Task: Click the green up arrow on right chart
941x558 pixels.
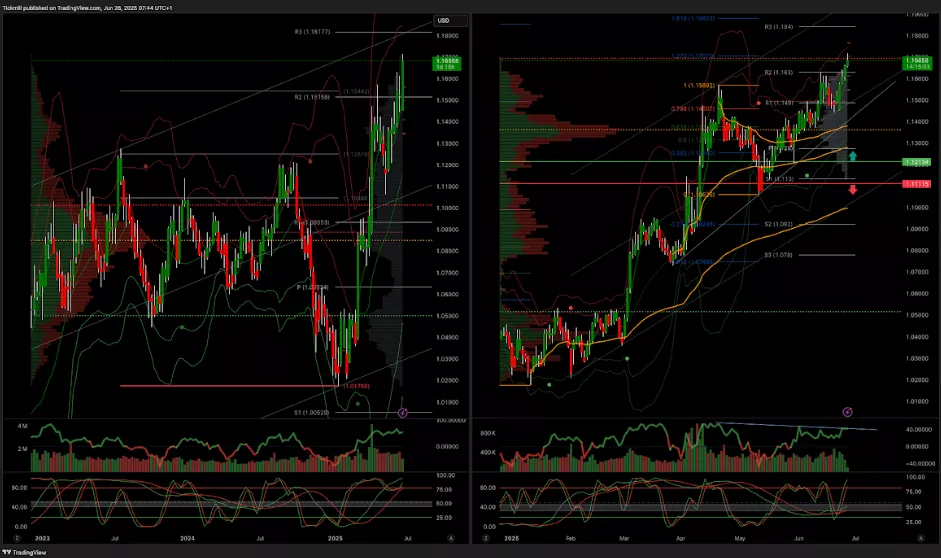Action: click(852, 157)
